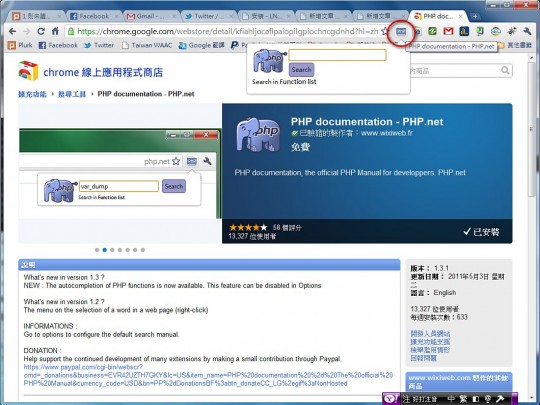Switch to the Facebook tab
The width and height of the screenshot is (540, 405).
pos(93,16)
